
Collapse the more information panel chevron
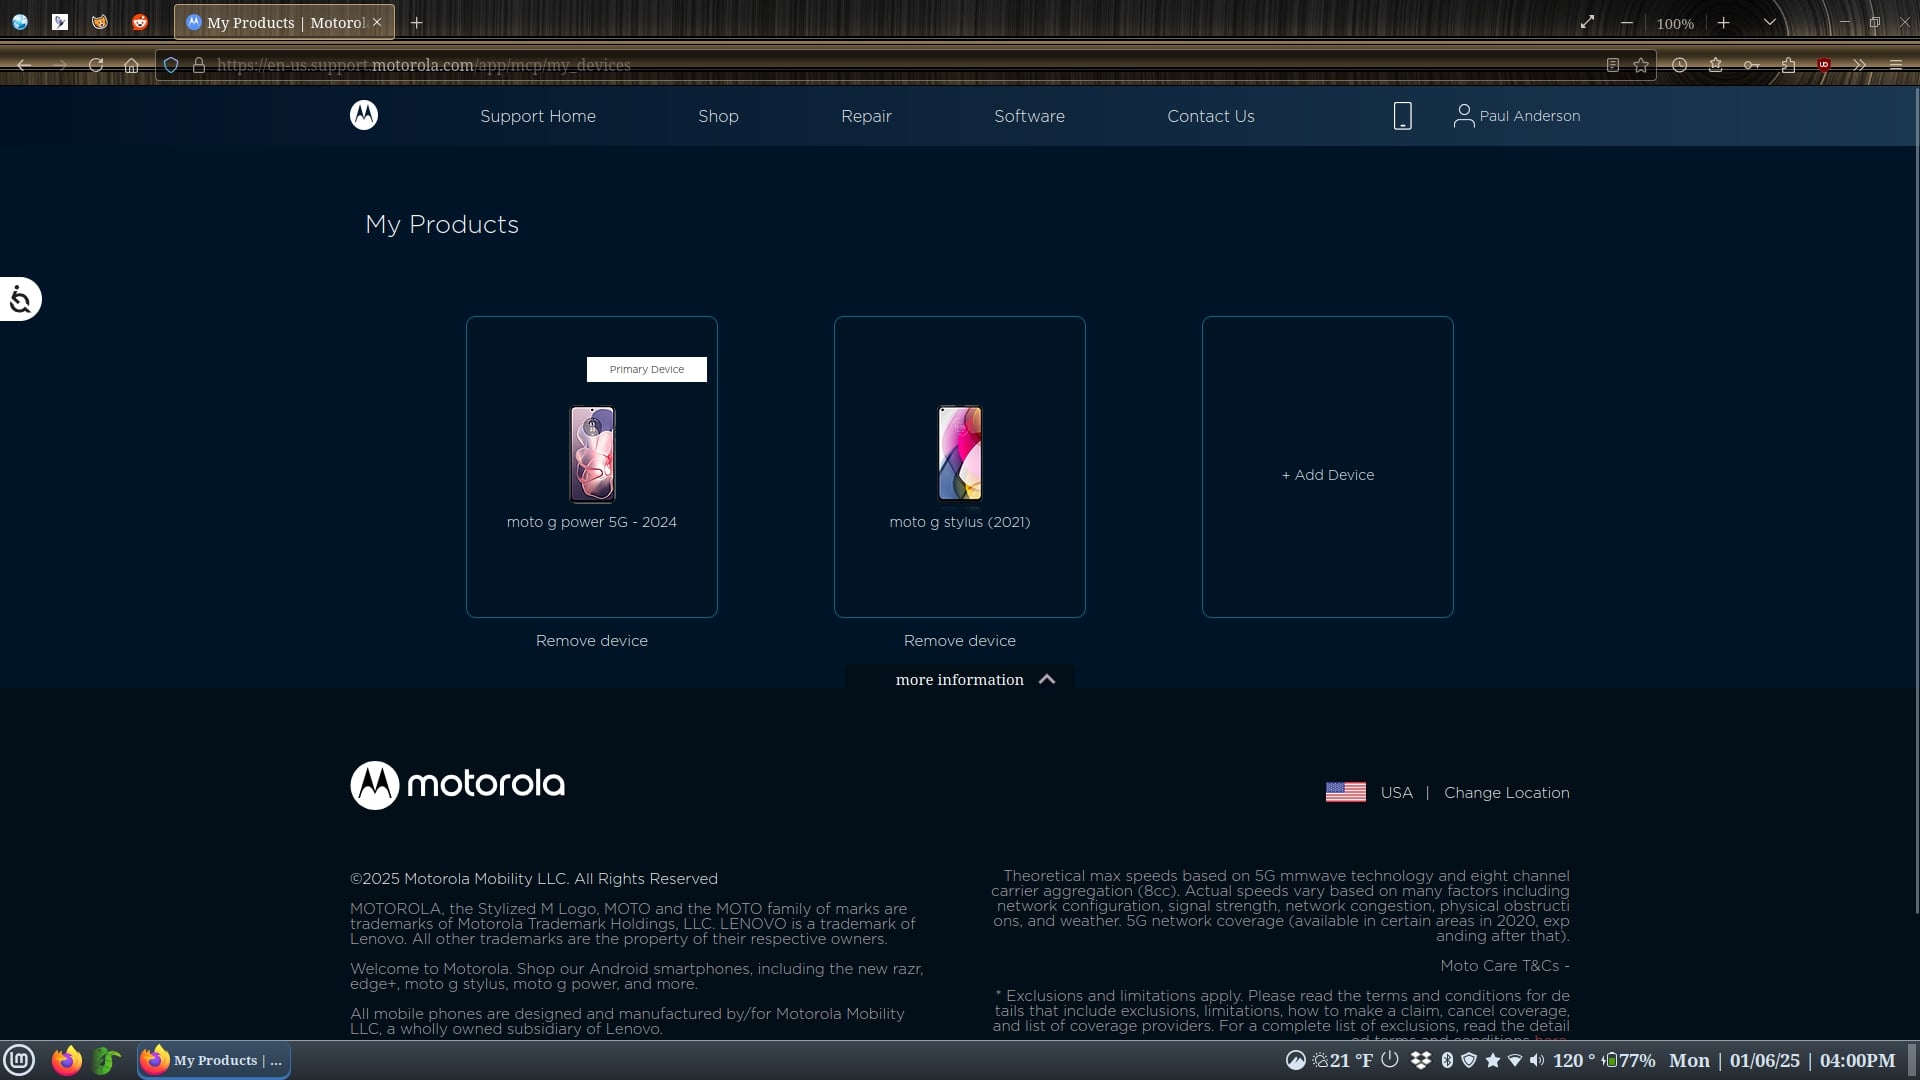tap(1047, 679)
